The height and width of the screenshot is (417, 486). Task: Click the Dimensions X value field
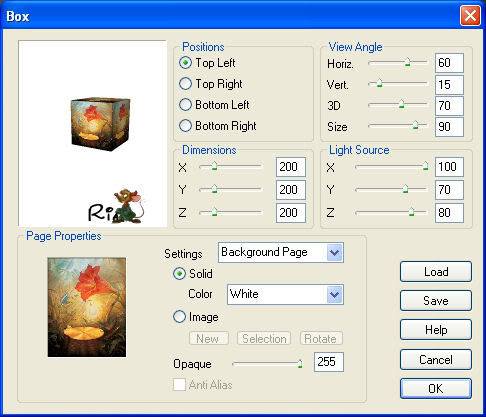click(291, 167)
